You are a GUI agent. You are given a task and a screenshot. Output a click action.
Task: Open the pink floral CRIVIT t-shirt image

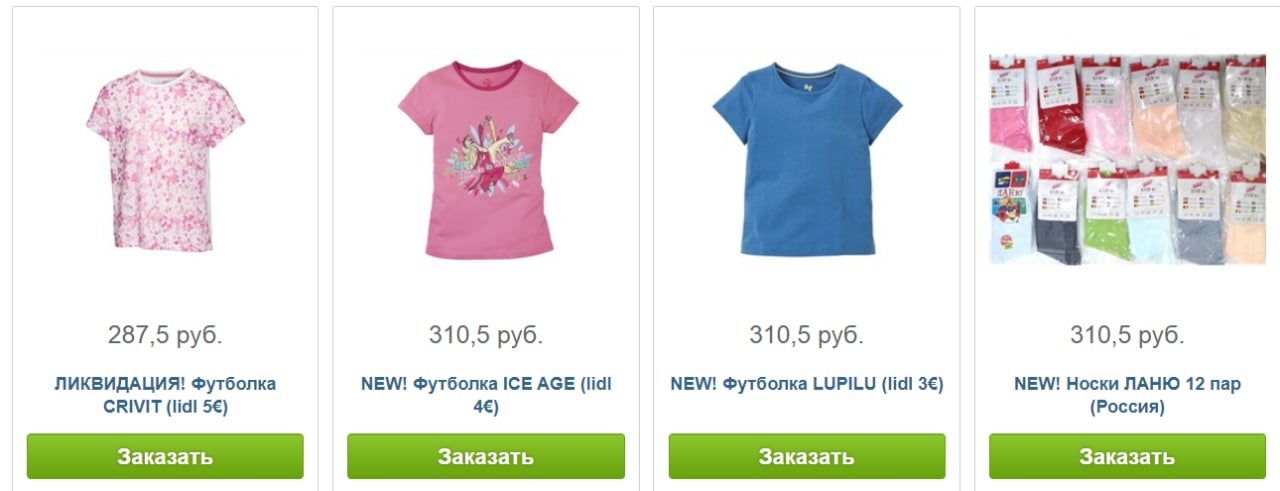tap(165, 160)
